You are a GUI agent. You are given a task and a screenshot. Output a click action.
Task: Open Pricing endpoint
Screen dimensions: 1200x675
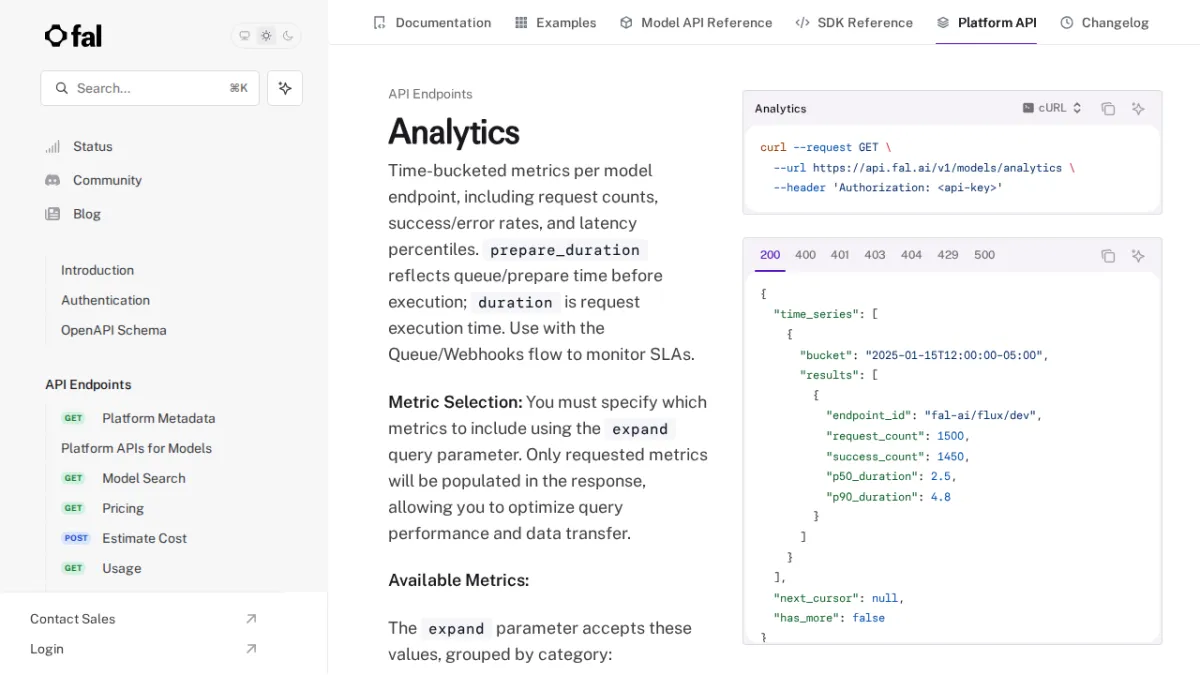[x=123, y=508]
